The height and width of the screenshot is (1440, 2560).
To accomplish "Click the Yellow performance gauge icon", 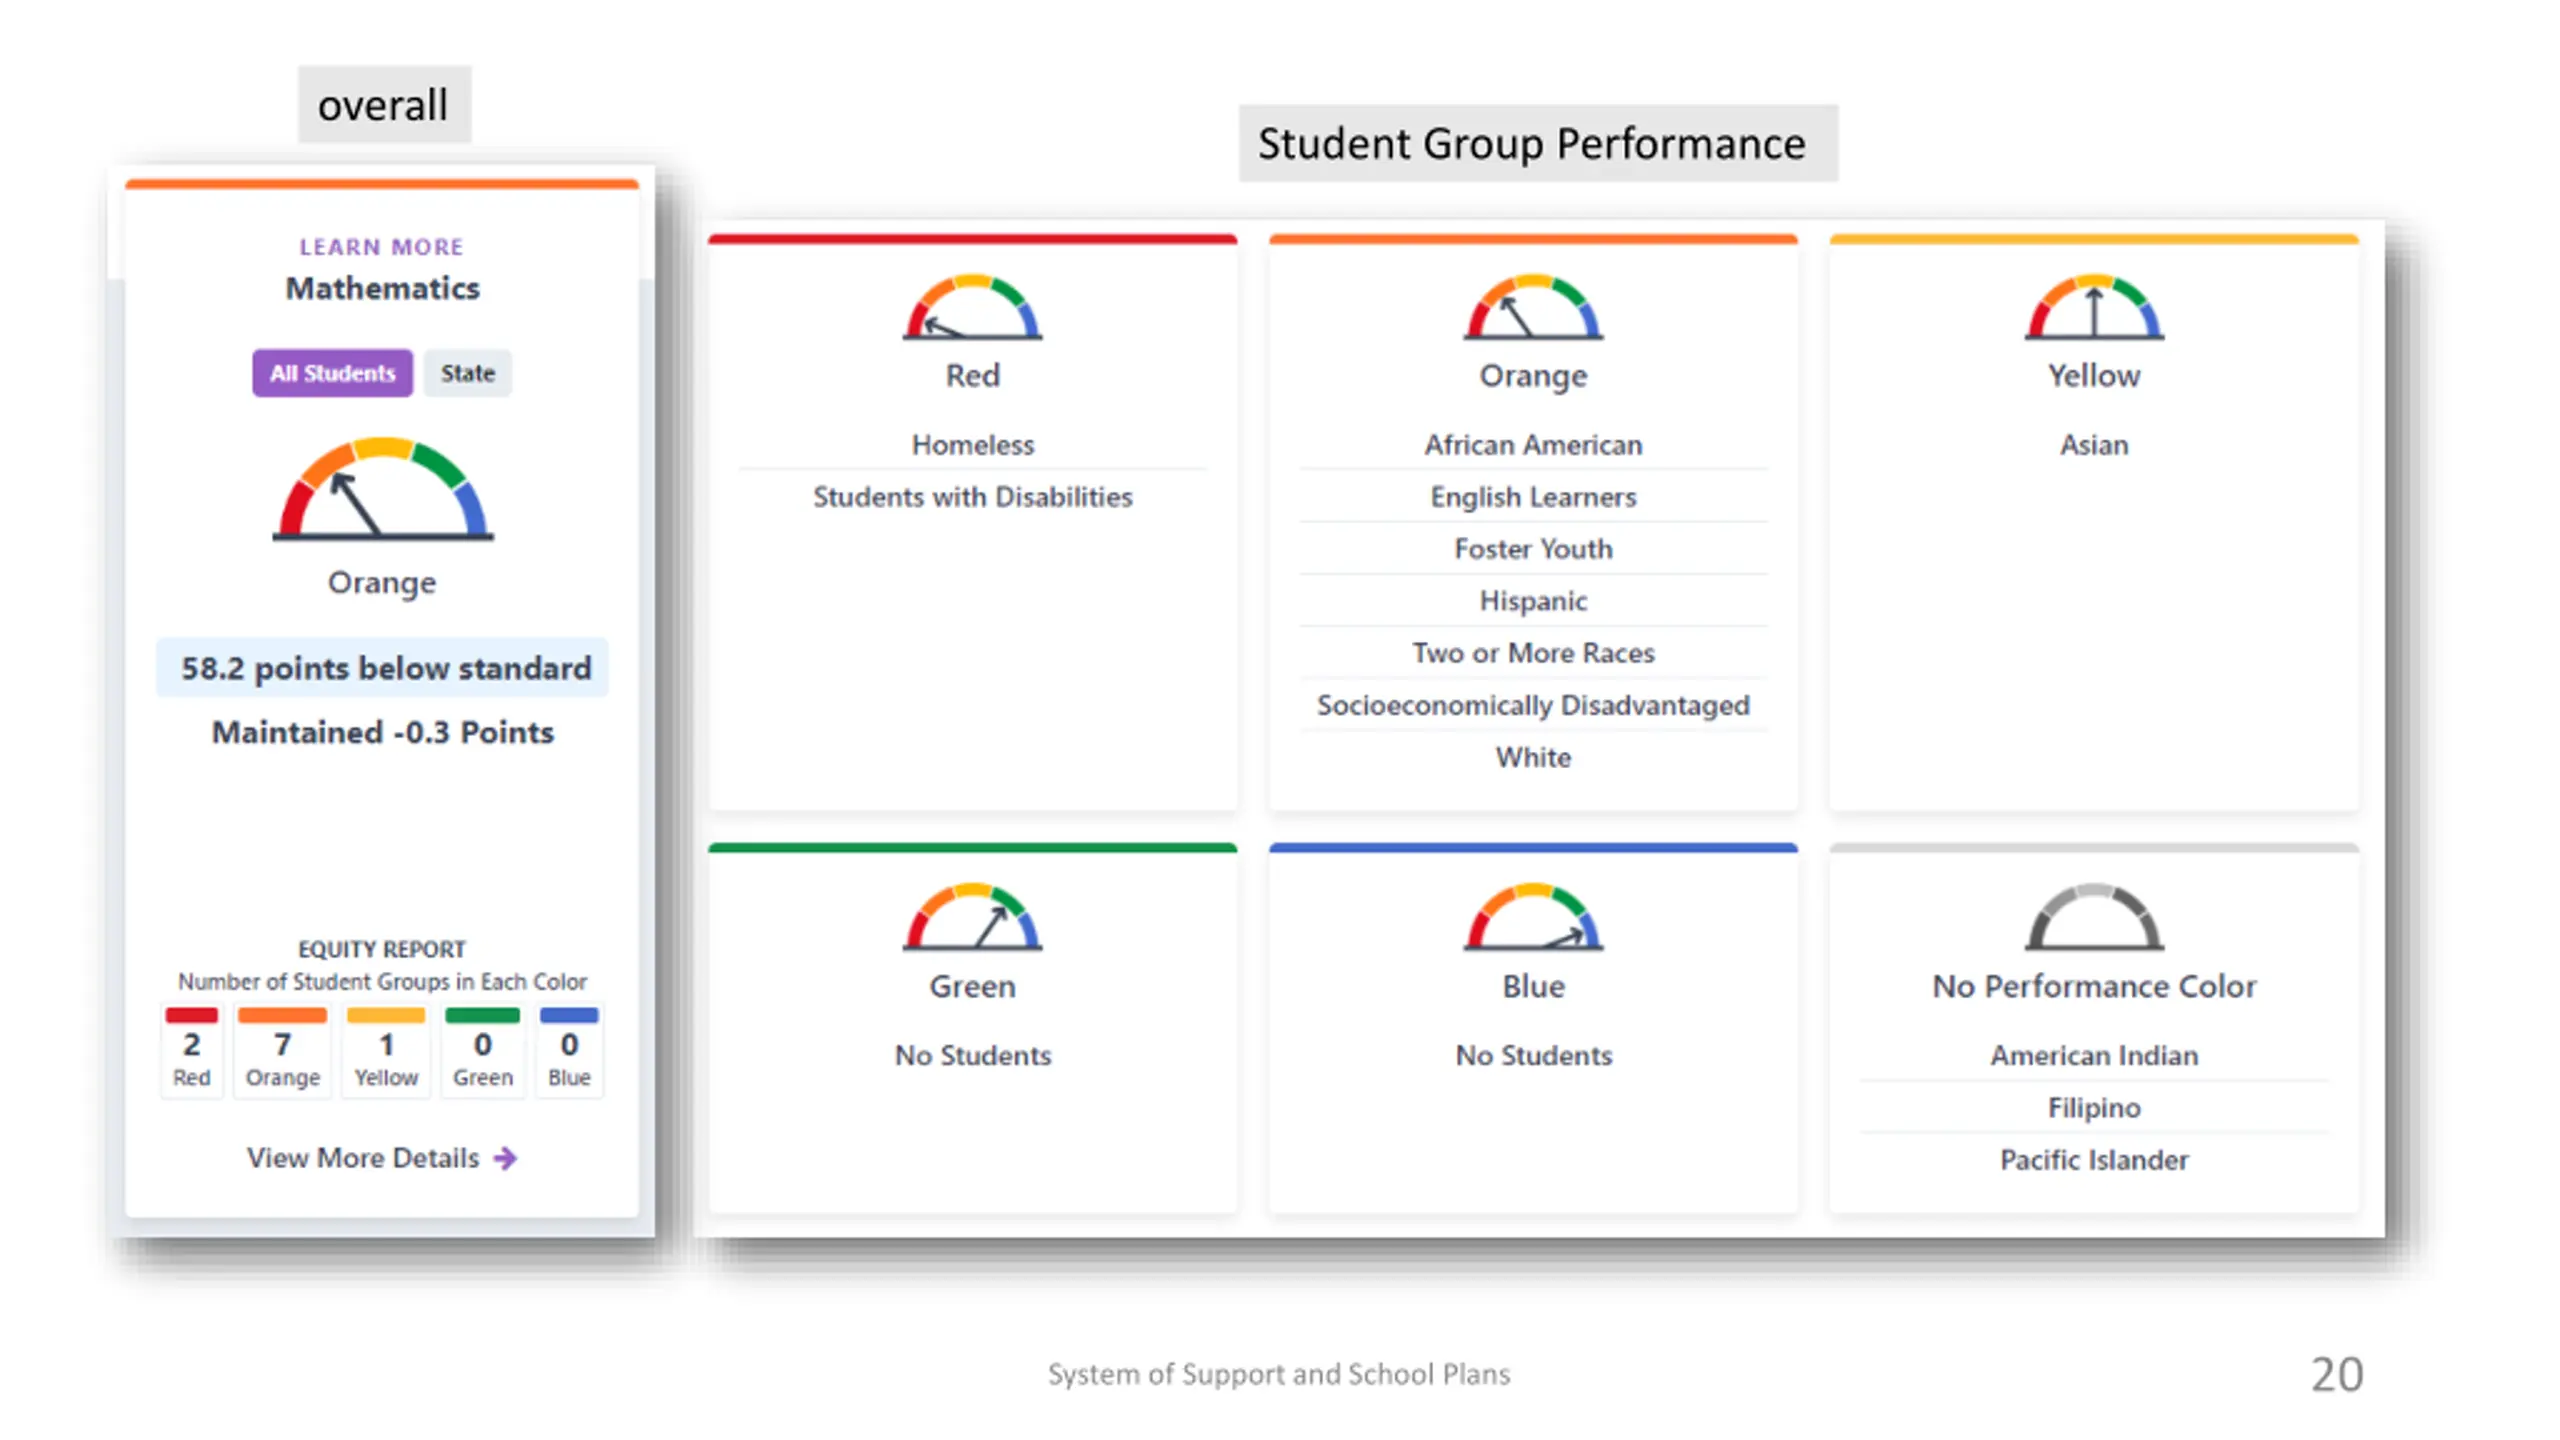I will point(2094,307).
